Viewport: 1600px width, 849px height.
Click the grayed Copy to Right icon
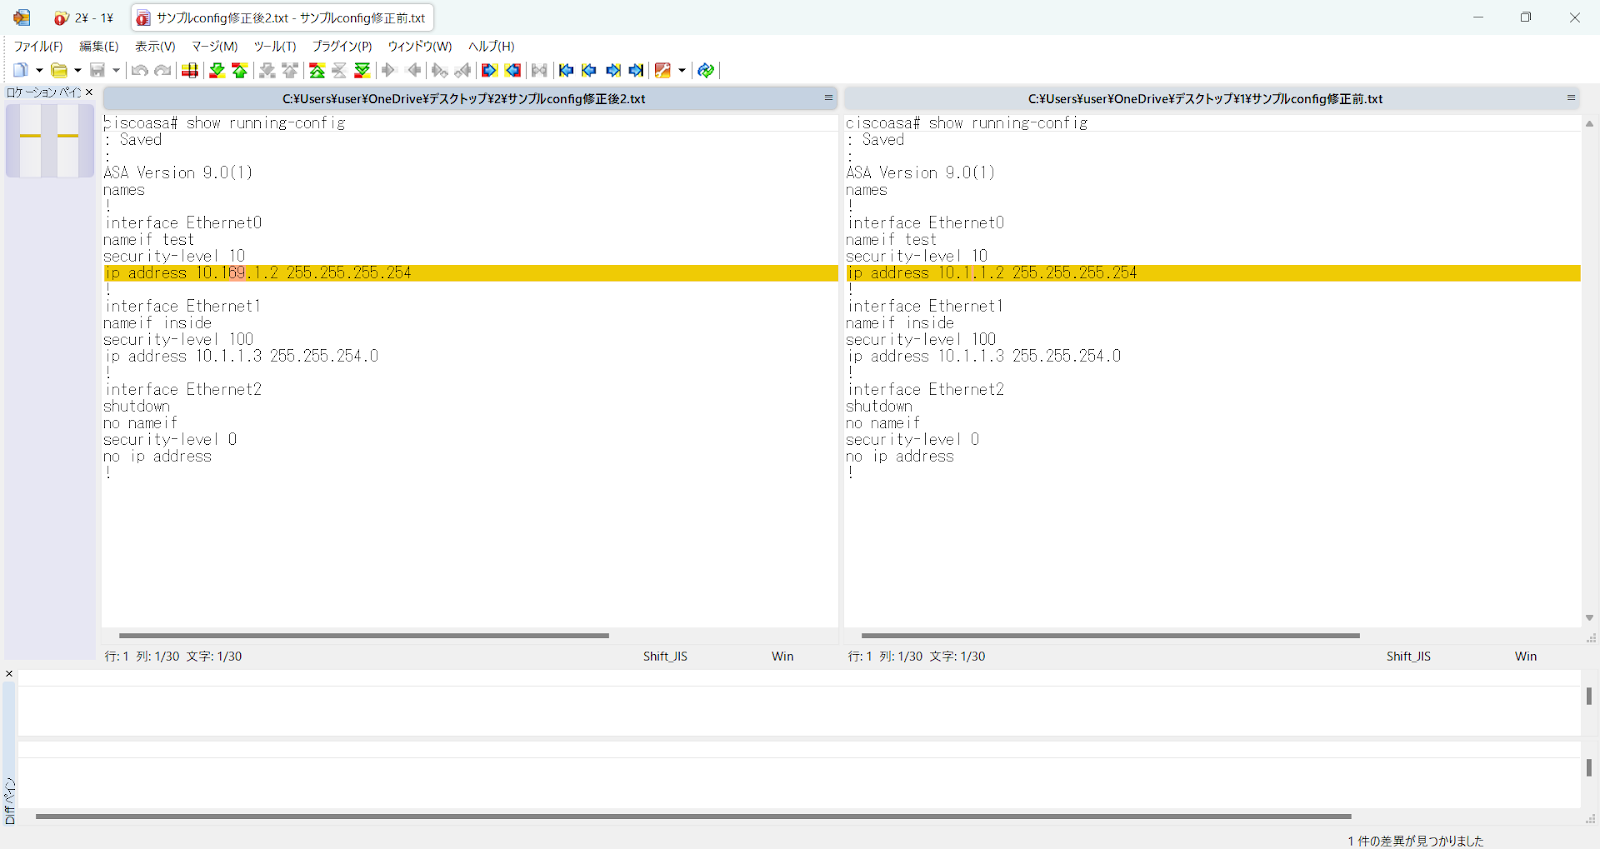point(389,70)
